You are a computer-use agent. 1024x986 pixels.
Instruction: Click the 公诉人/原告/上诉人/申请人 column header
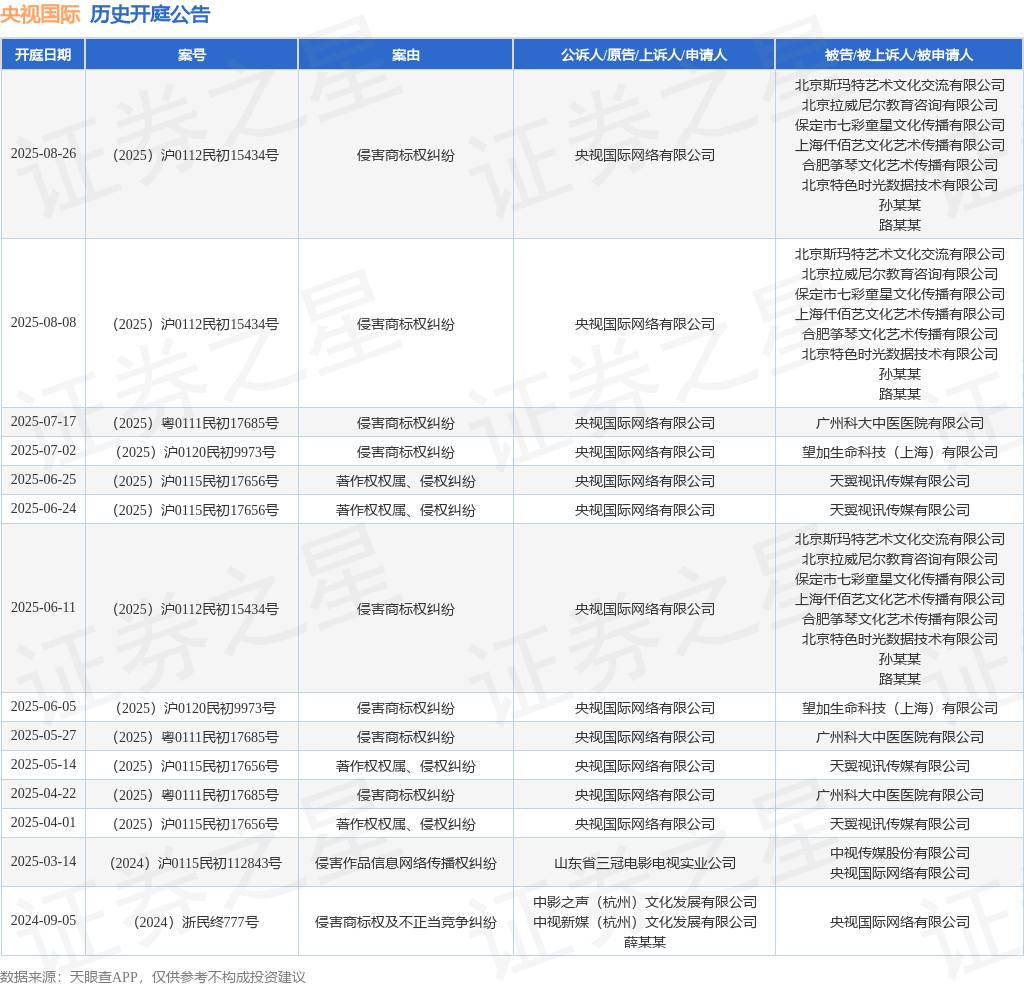(644, 55)
